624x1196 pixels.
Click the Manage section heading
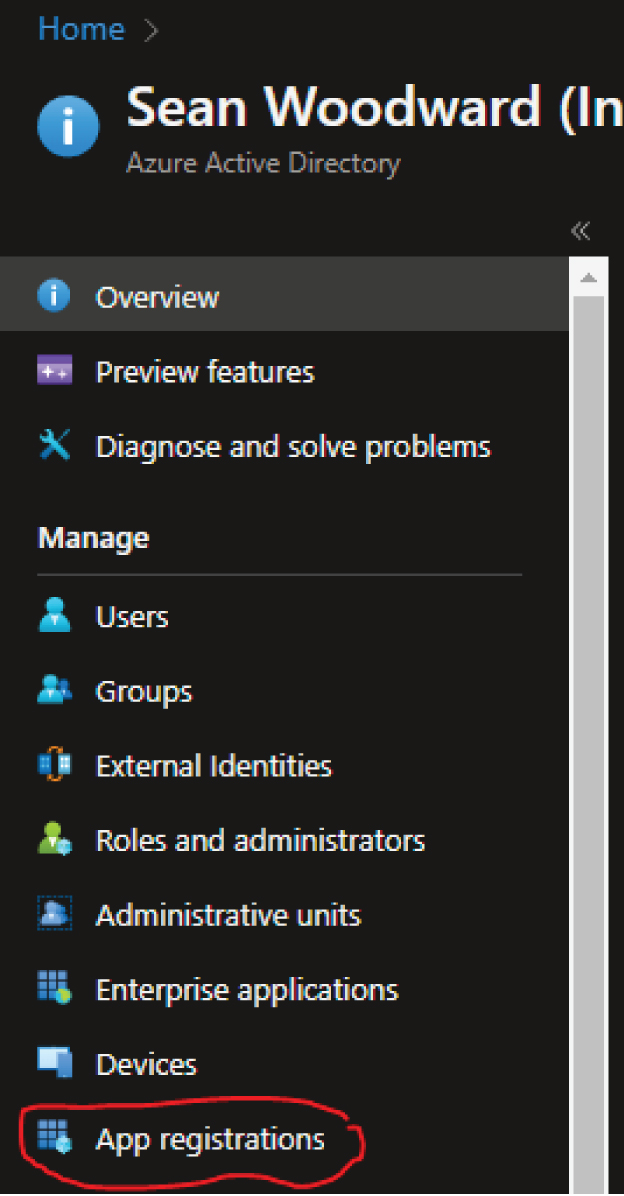click(93, 539)
